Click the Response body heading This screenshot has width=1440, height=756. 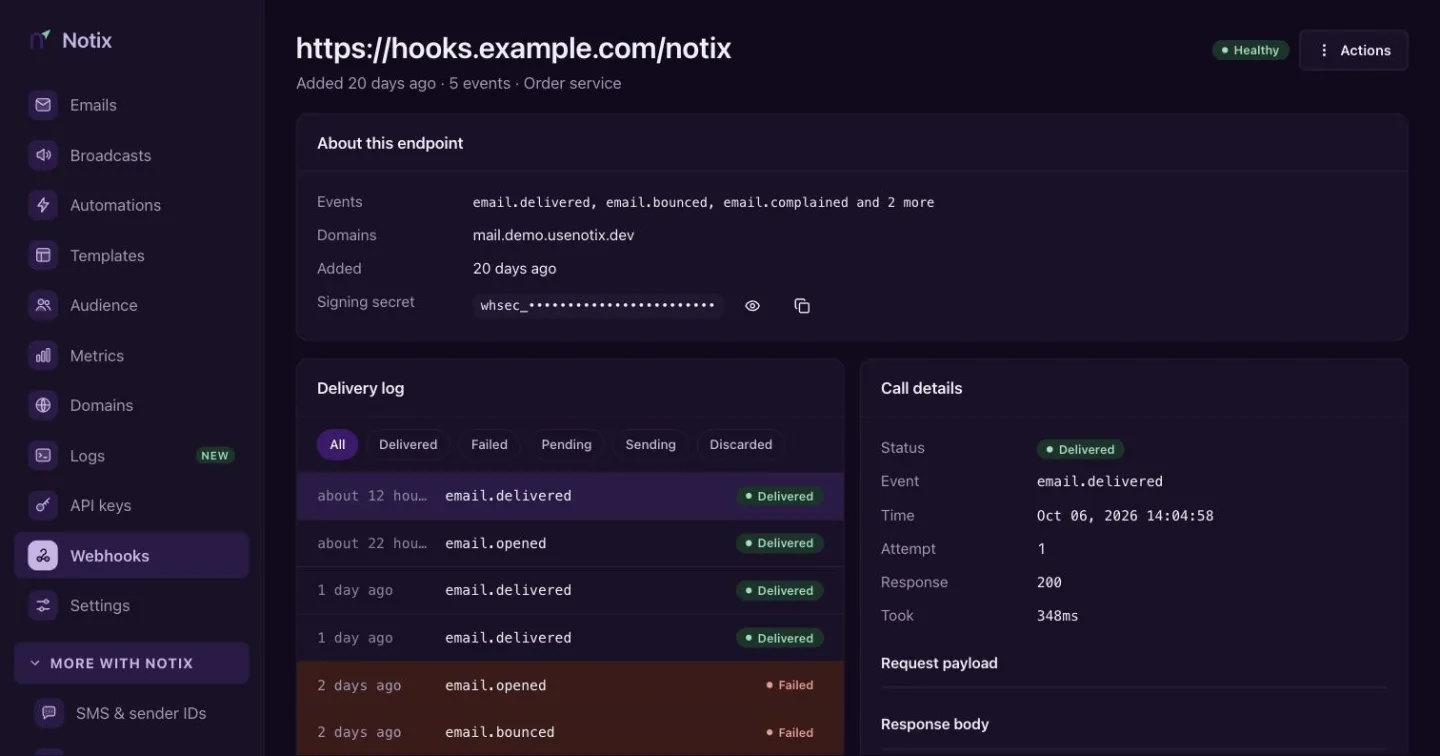935,724
